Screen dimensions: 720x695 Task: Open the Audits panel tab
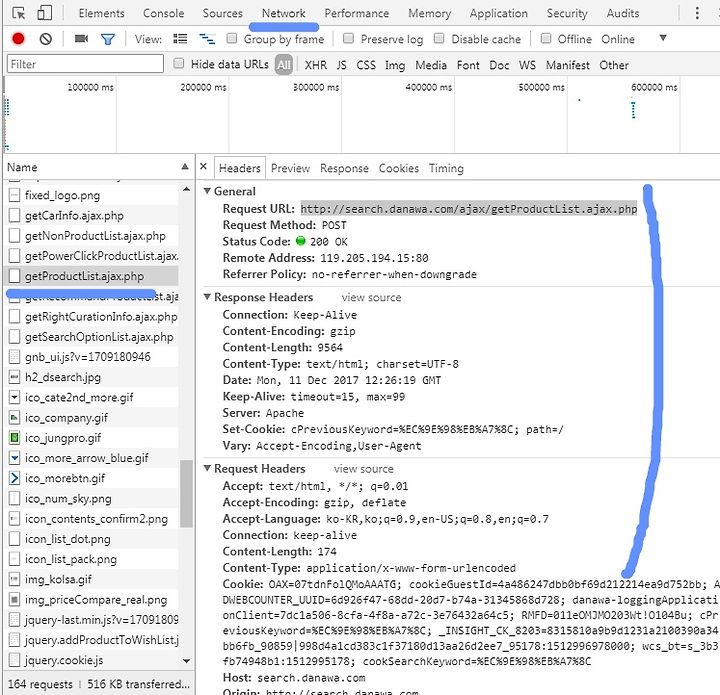(x=623, y=13)
